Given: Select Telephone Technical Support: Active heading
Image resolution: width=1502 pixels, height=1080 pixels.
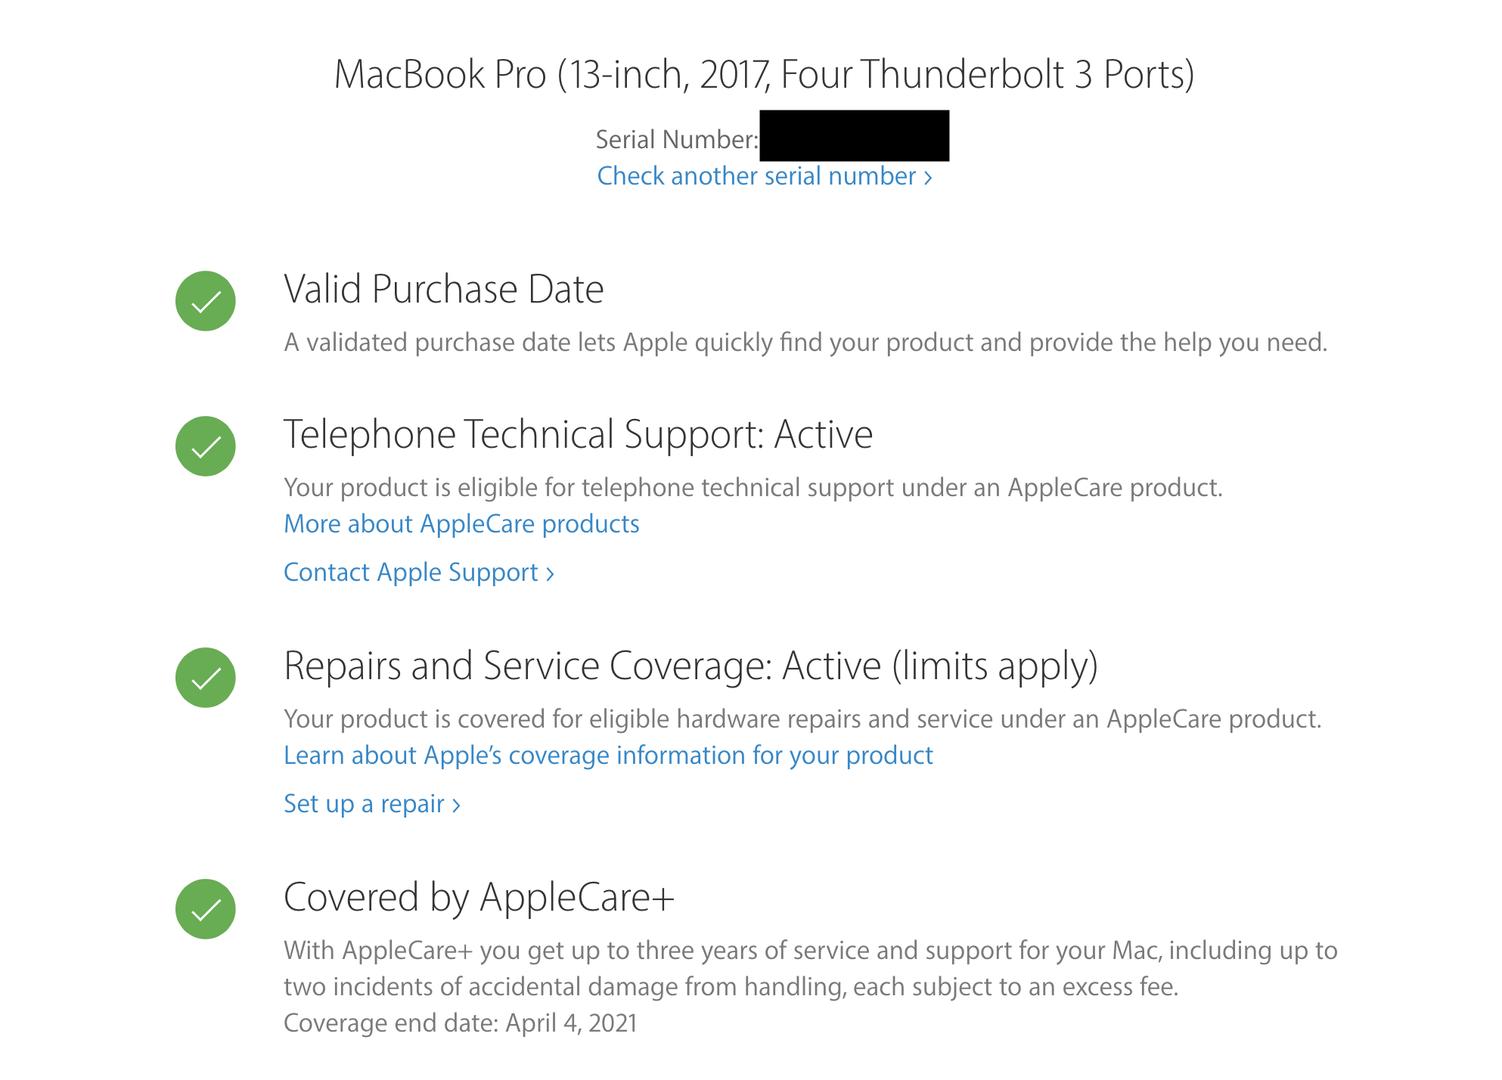Looking at the screenshot, I should coord(578,435).
